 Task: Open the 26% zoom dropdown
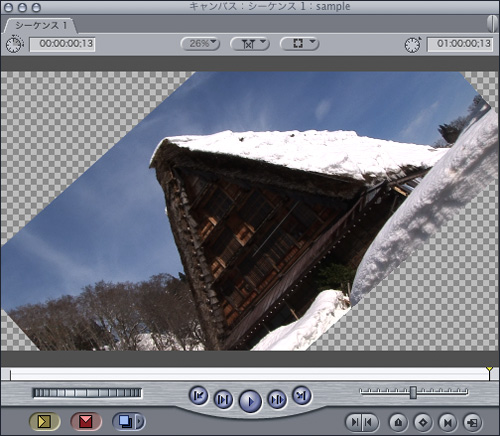pos(200,44)
